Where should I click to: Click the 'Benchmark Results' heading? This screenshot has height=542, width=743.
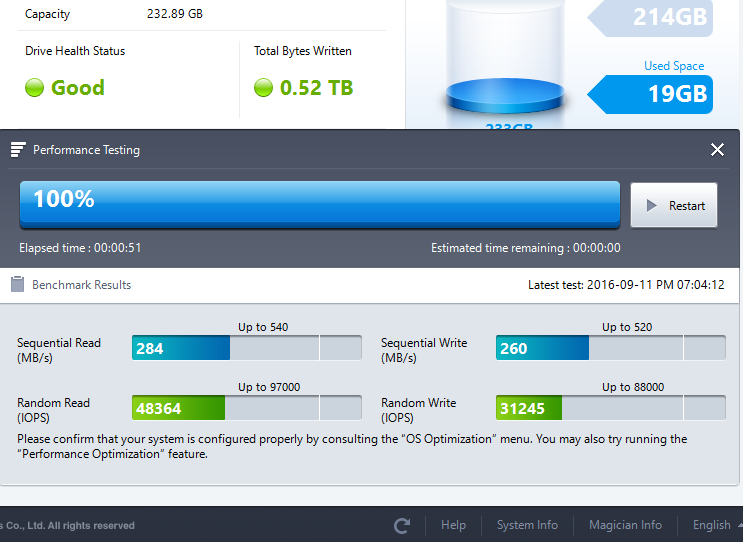point(82,285)
